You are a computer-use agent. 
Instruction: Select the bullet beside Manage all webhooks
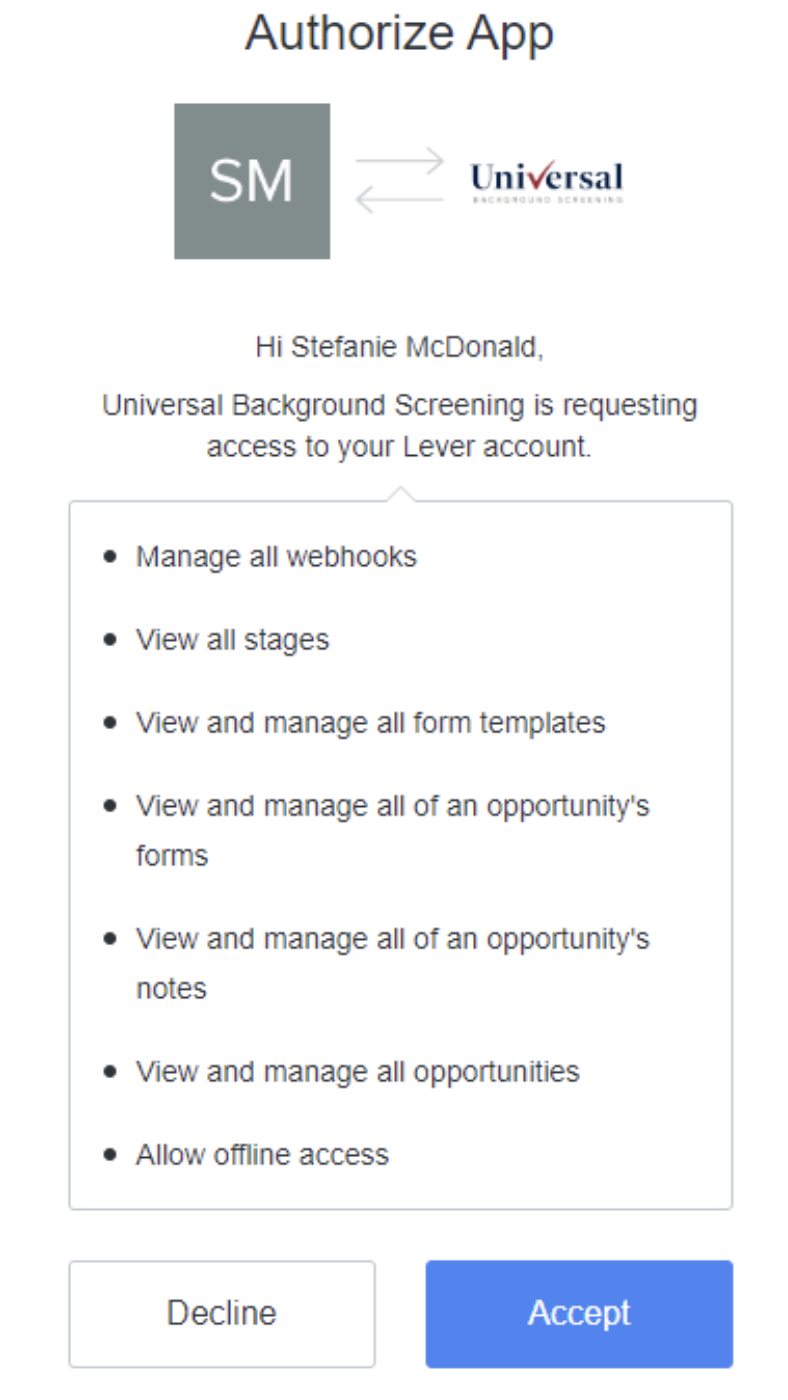pos(110,557)
